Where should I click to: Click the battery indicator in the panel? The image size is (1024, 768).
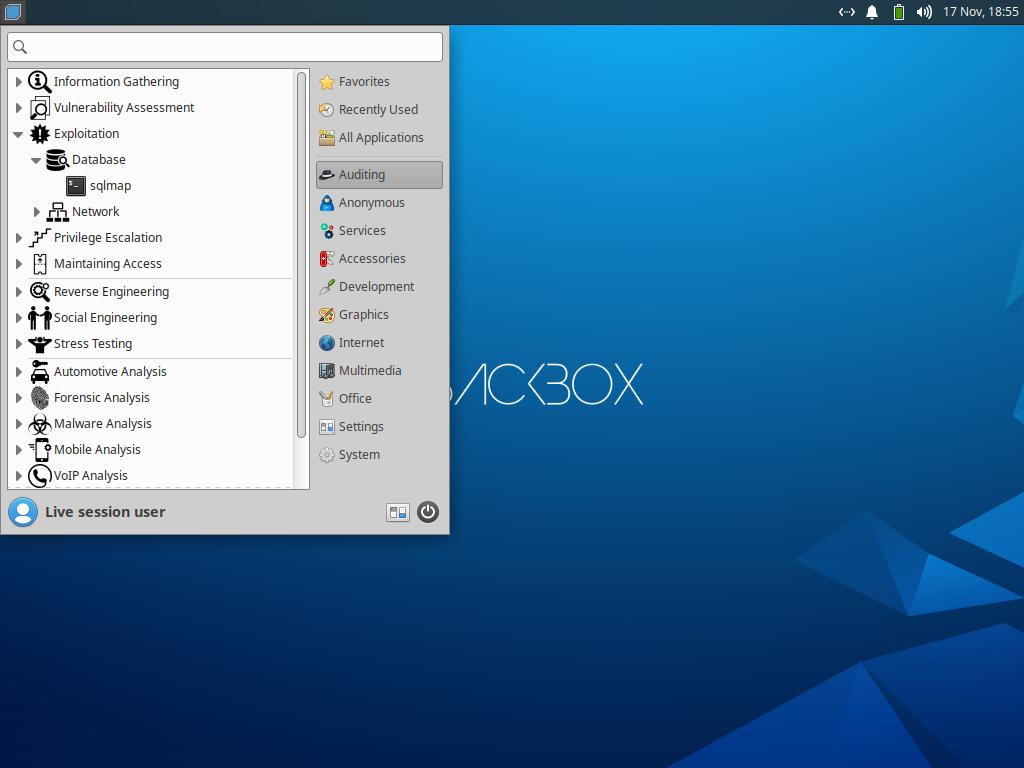coord(899,12)
